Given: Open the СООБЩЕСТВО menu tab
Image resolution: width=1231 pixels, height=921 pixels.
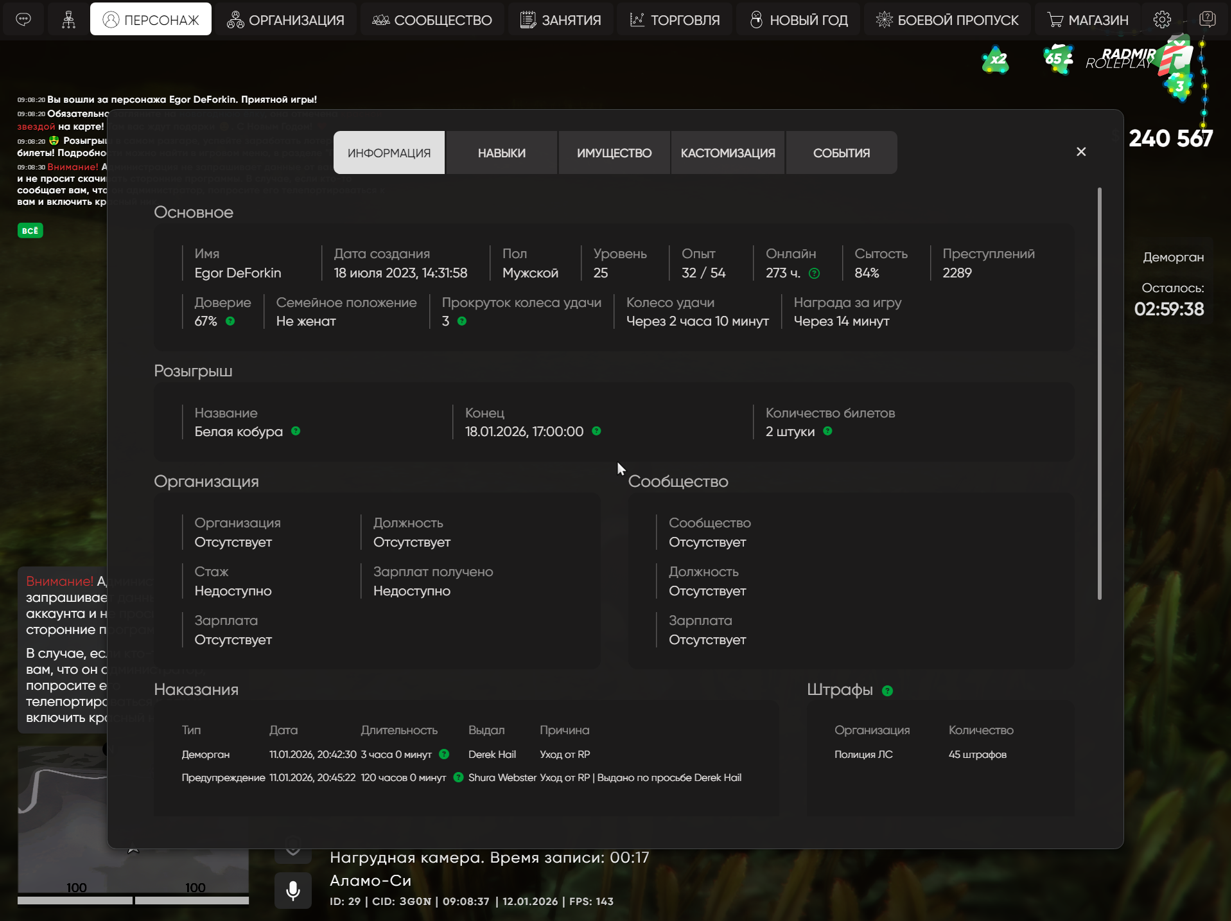Looking at the screenshot, I should coord(432,19).
